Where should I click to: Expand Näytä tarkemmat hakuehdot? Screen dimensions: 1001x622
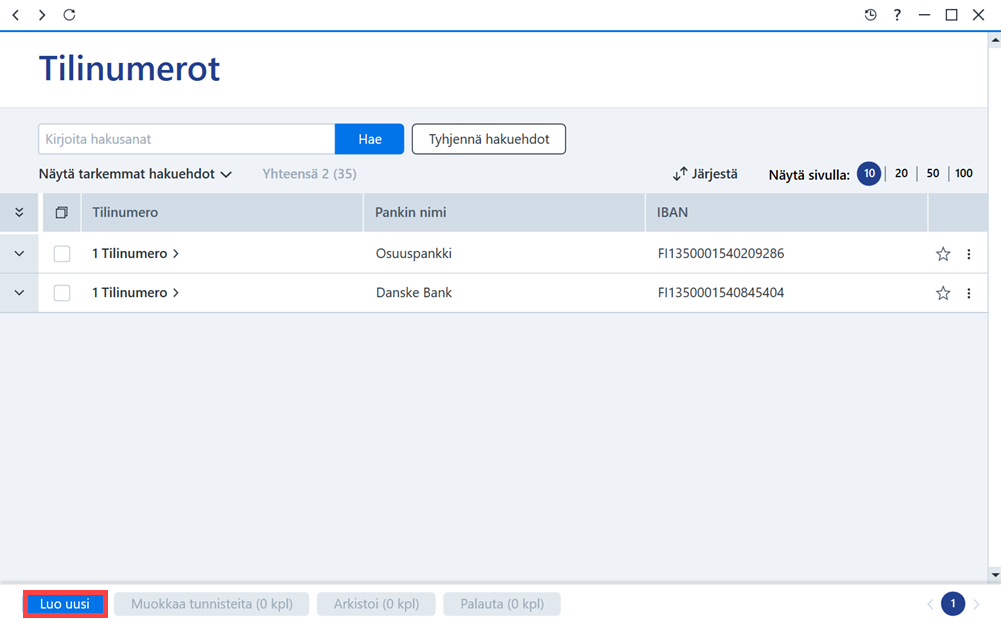point(135,174)
